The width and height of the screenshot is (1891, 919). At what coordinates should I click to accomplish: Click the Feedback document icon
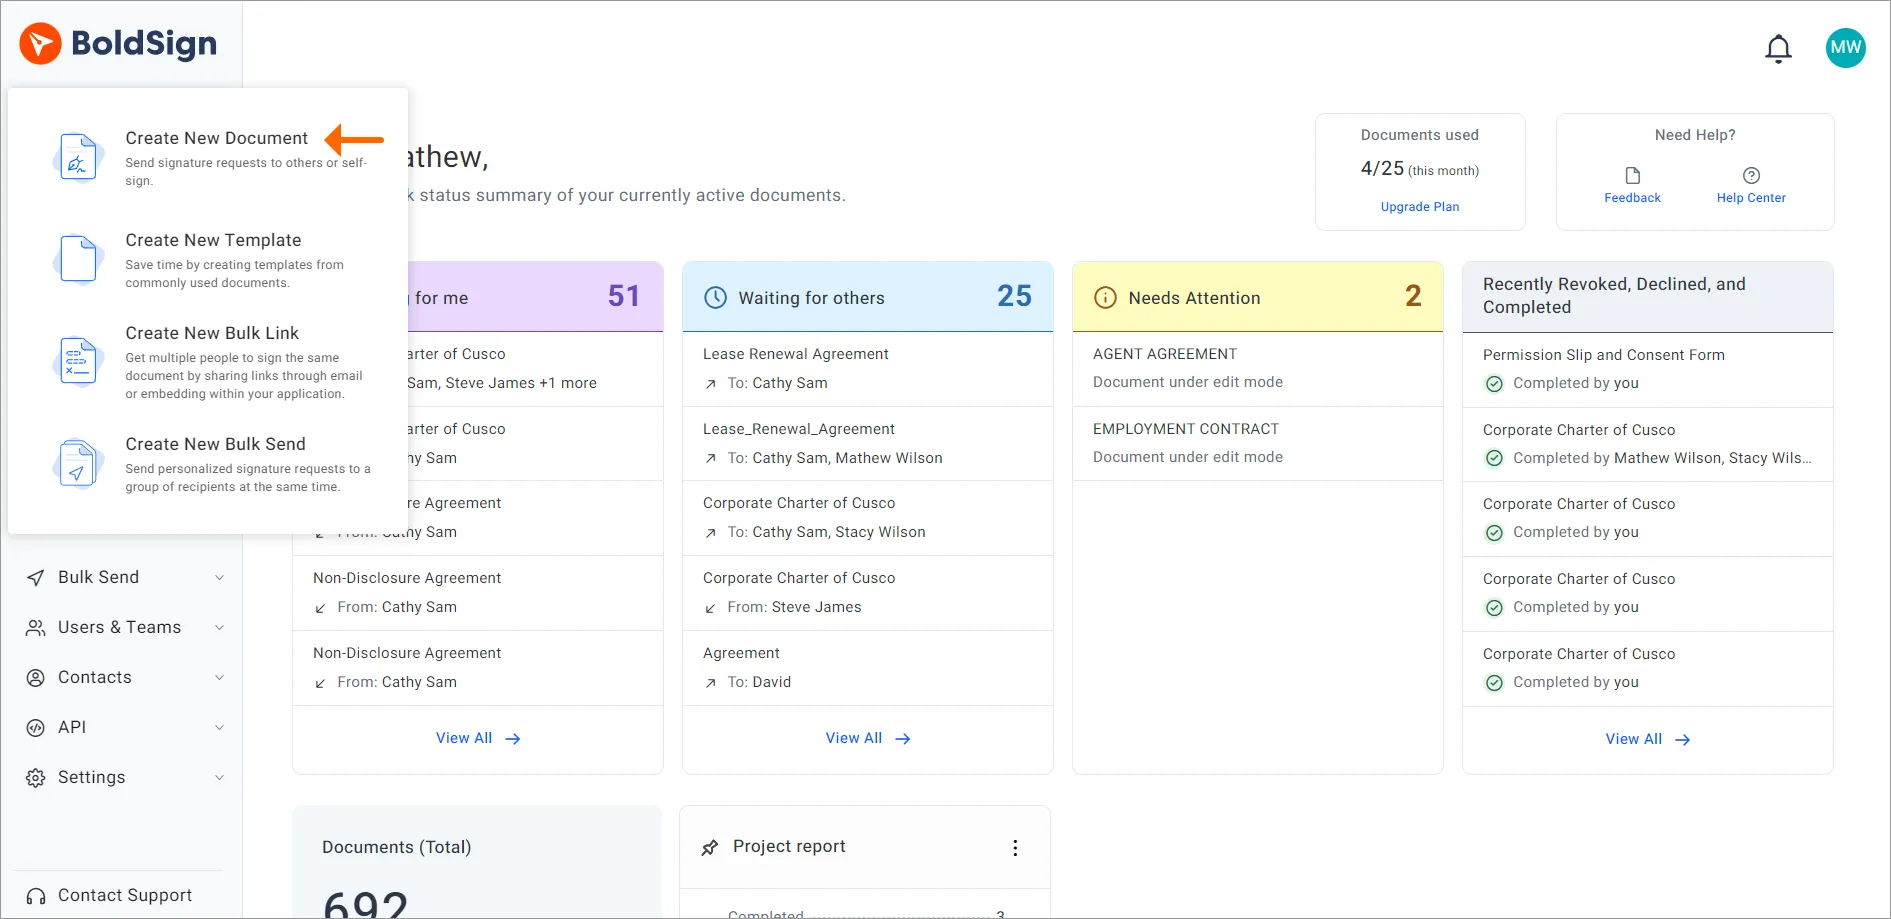click(1633, 176)
